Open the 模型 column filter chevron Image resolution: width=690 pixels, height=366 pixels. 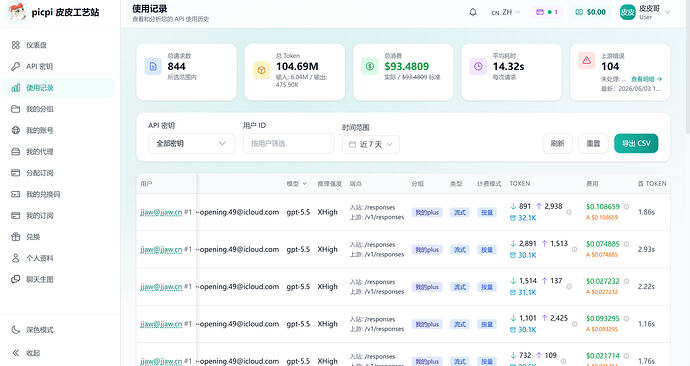[x=305, y=184]
